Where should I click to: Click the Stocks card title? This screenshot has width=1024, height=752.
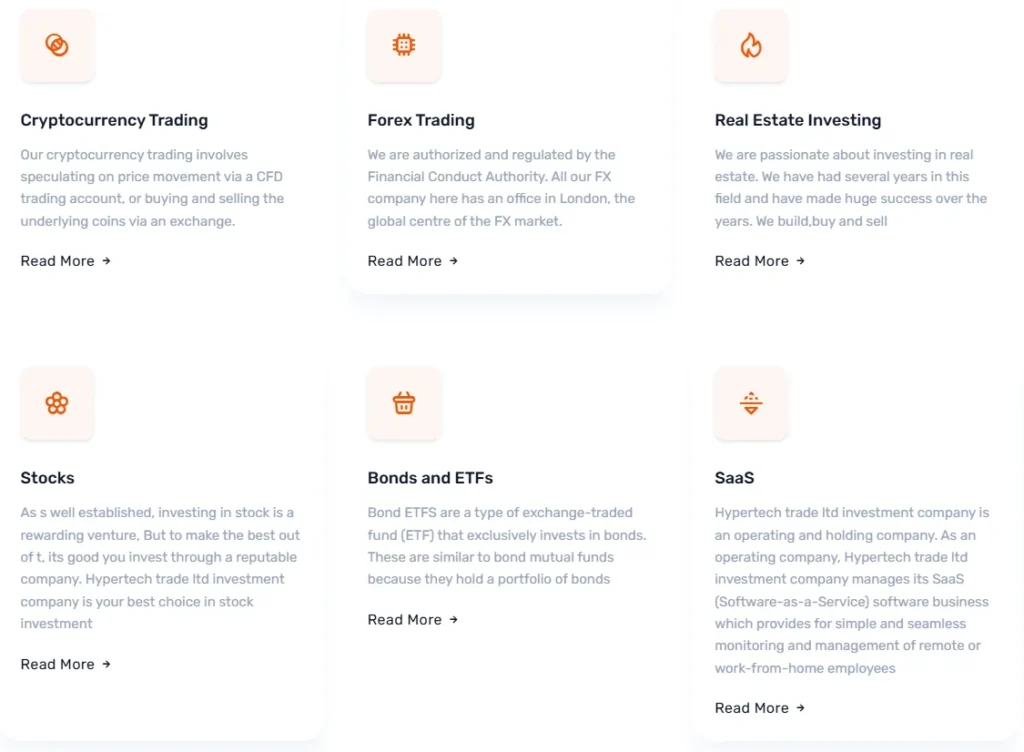47,478
